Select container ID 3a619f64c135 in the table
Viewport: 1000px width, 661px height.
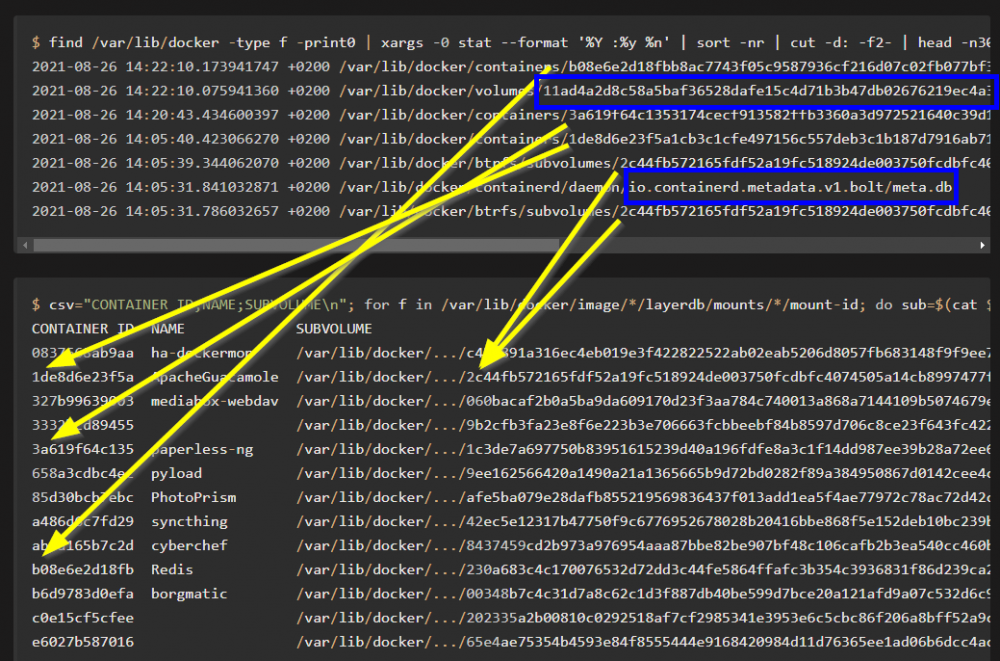click(83, 449)
